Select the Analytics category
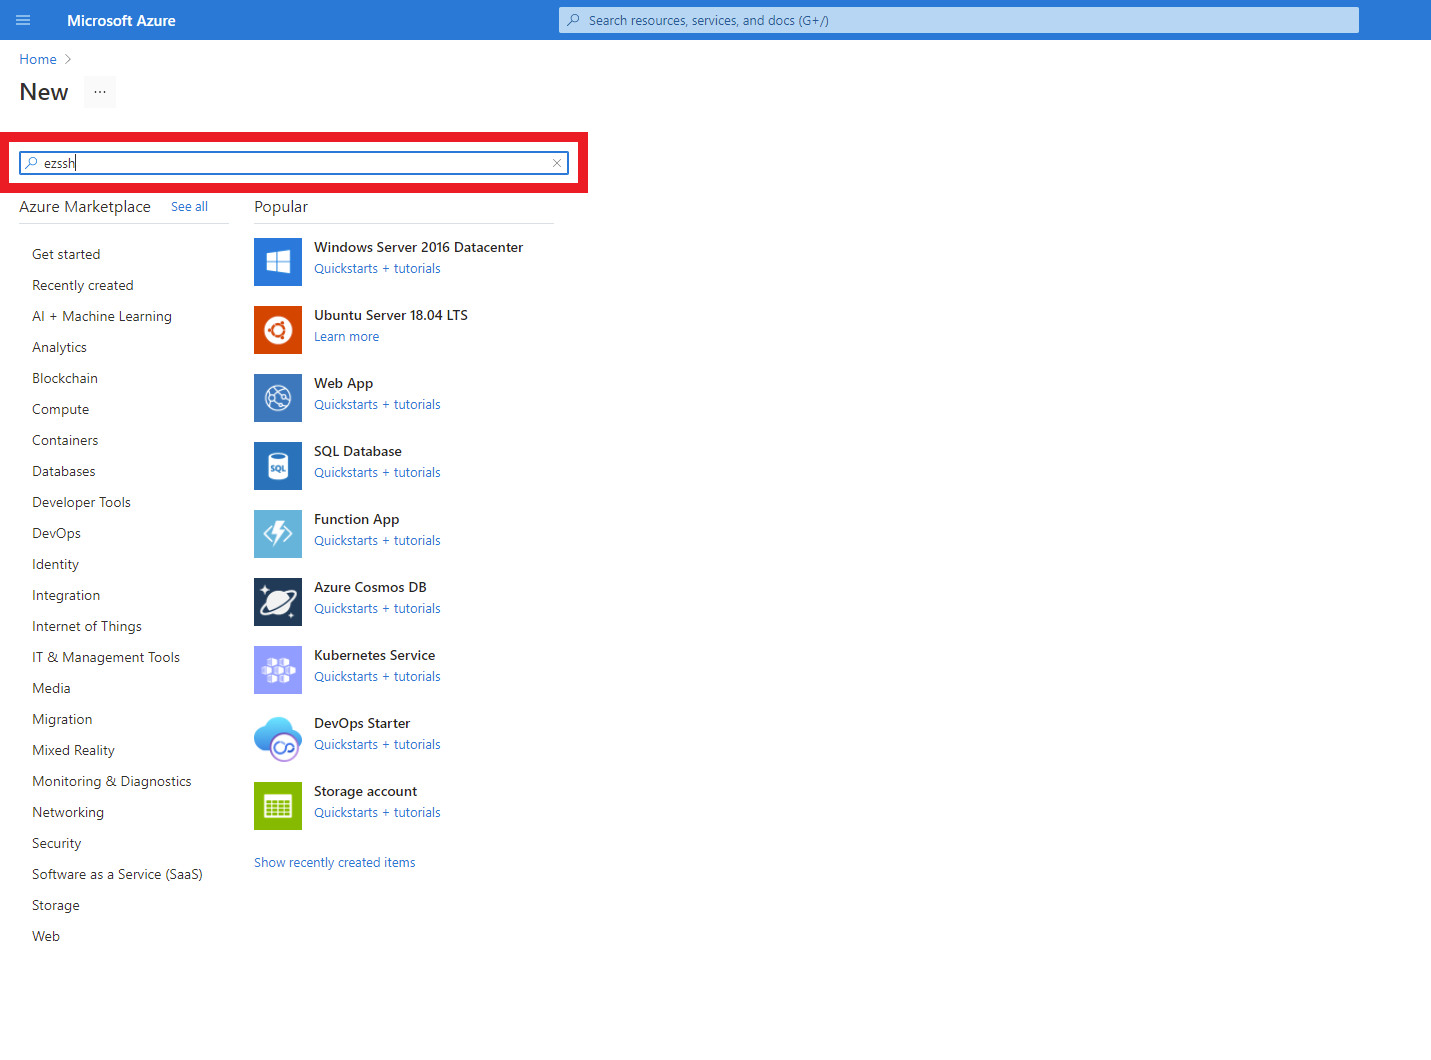The image size is (1431, 1060). point(59,347)
